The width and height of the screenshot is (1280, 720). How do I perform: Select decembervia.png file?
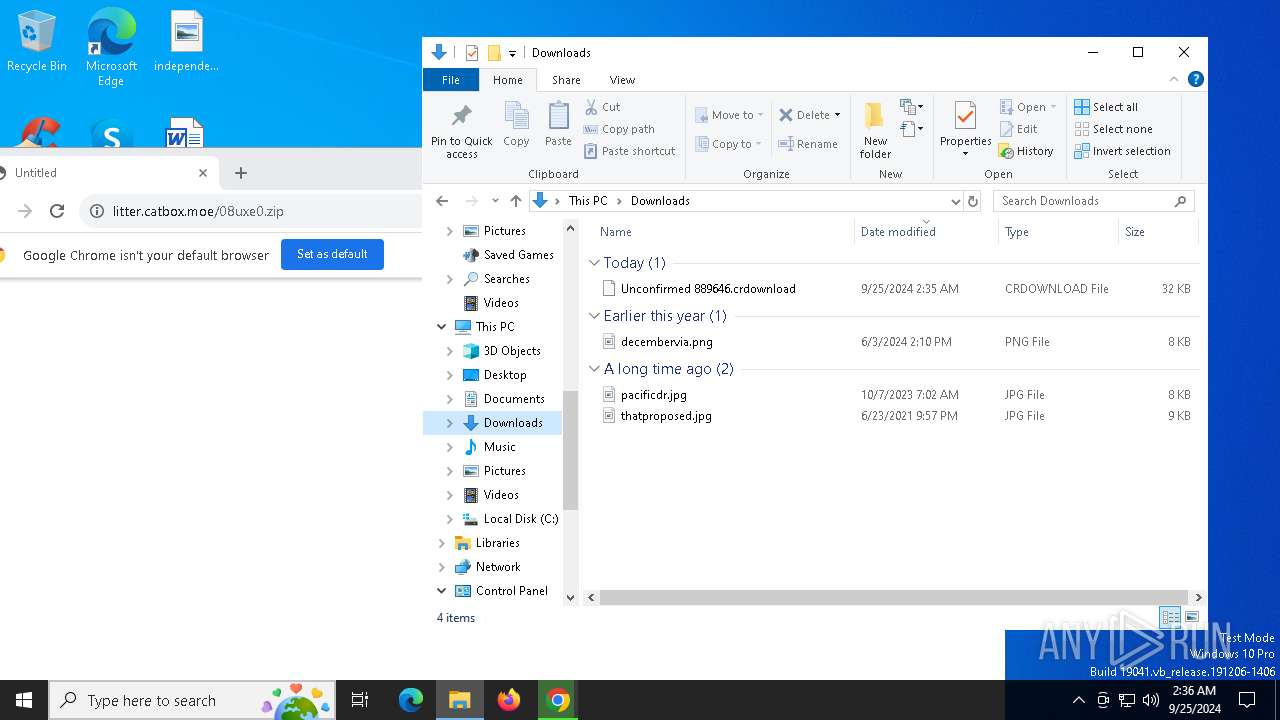coord(666,342)
